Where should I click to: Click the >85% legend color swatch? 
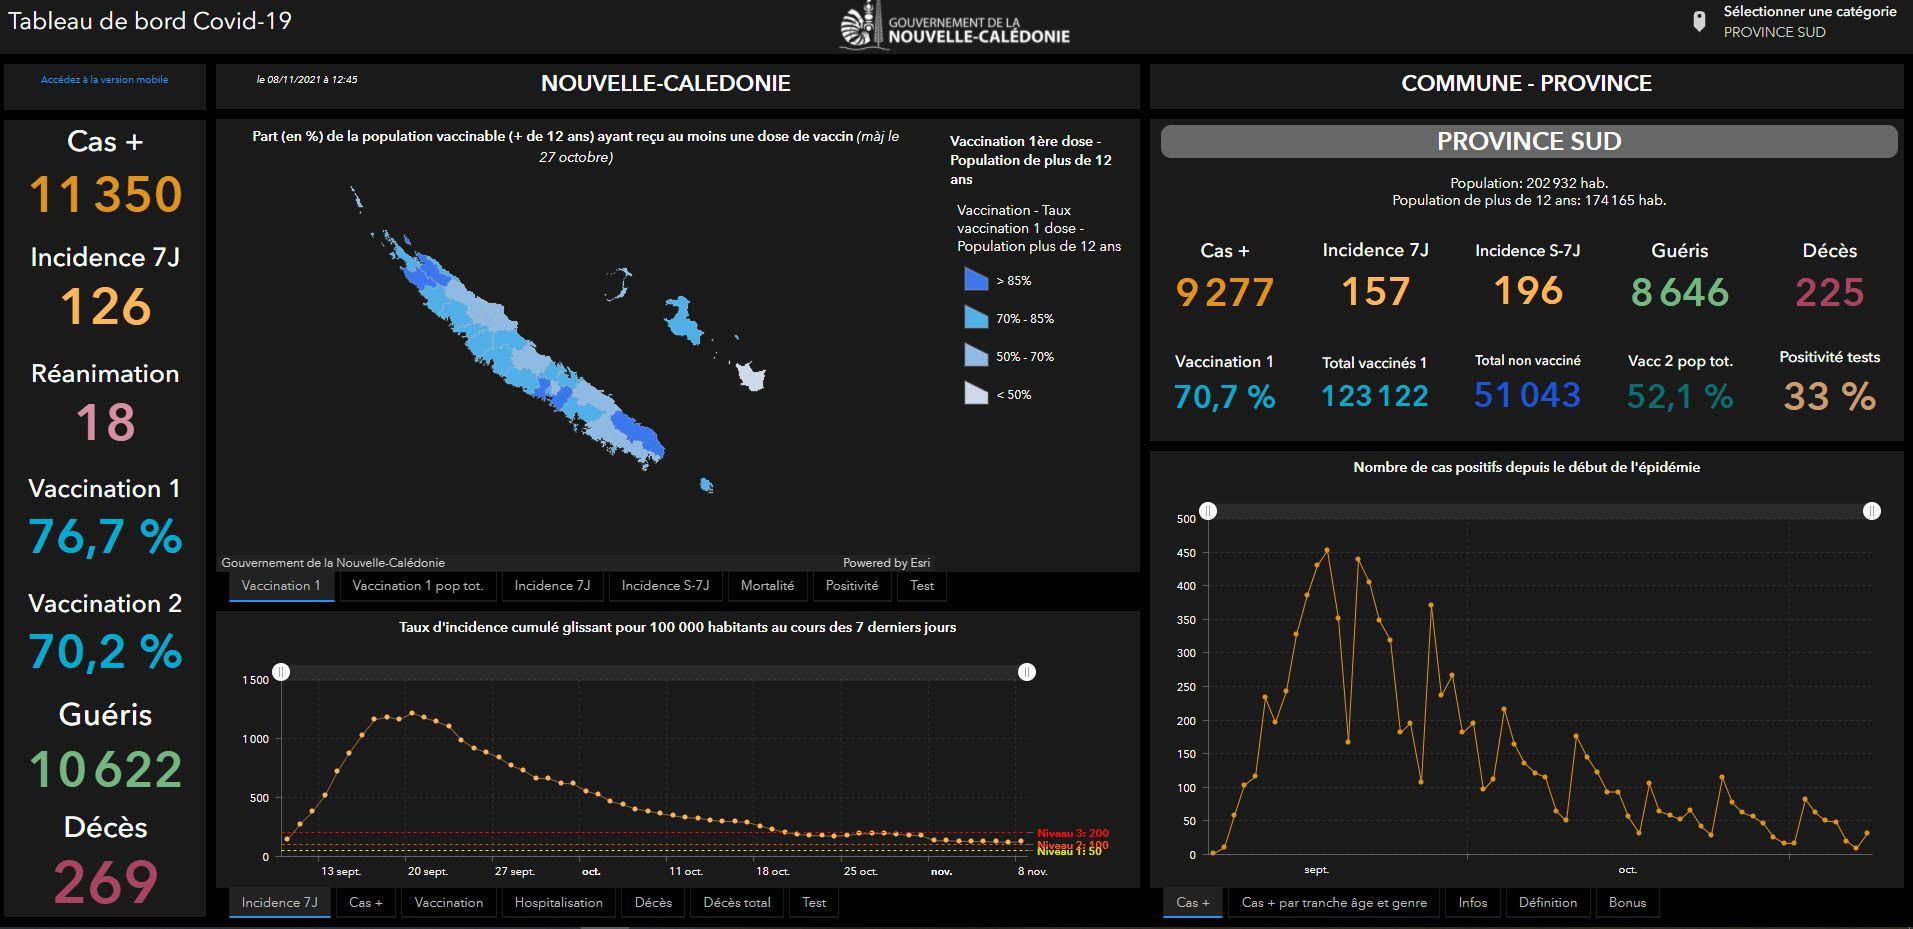pos(976,280)
